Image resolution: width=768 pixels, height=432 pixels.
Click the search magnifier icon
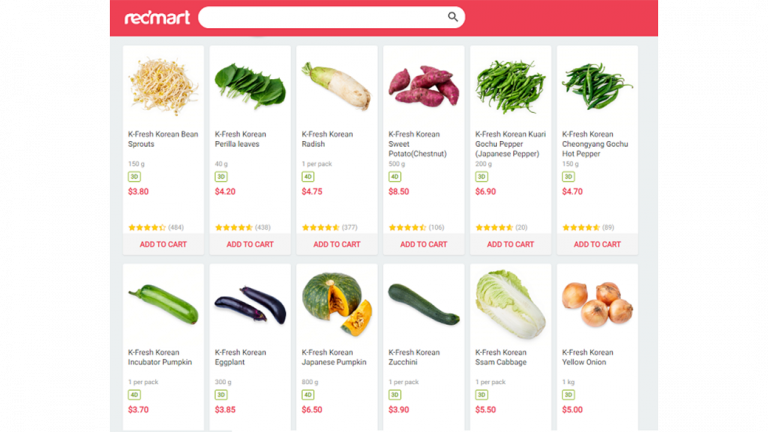click(453, 17)
